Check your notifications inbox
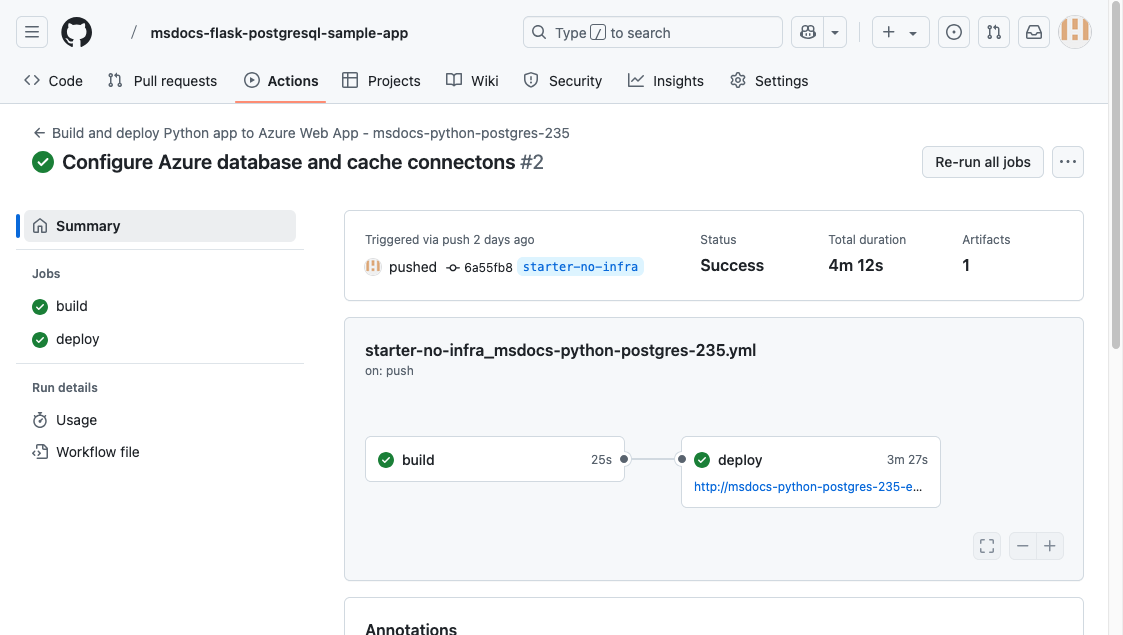Image resolution: width=1123 pixels, height=635 pixels. coord(1033,31)
